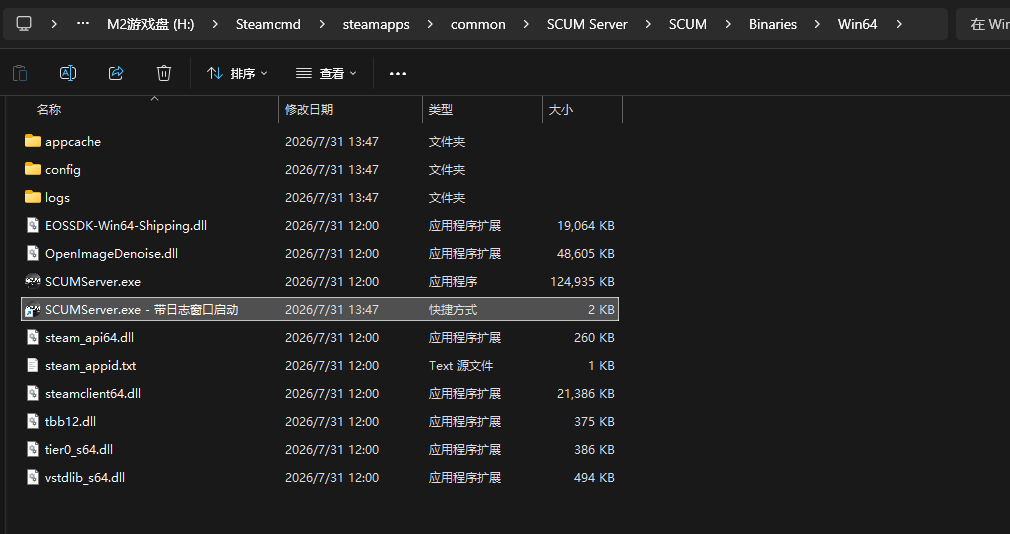
Task: Expand the chevron after SCUM Server
Action: click(x=649, y=24)
